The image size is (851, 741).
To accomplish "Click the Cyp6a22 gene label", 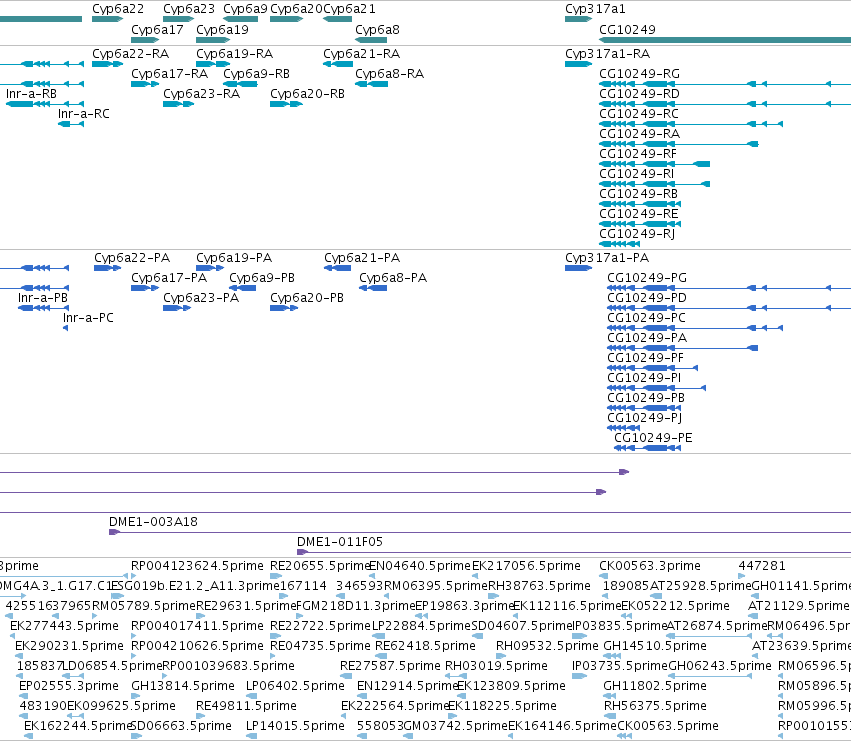I will [118, 9].
